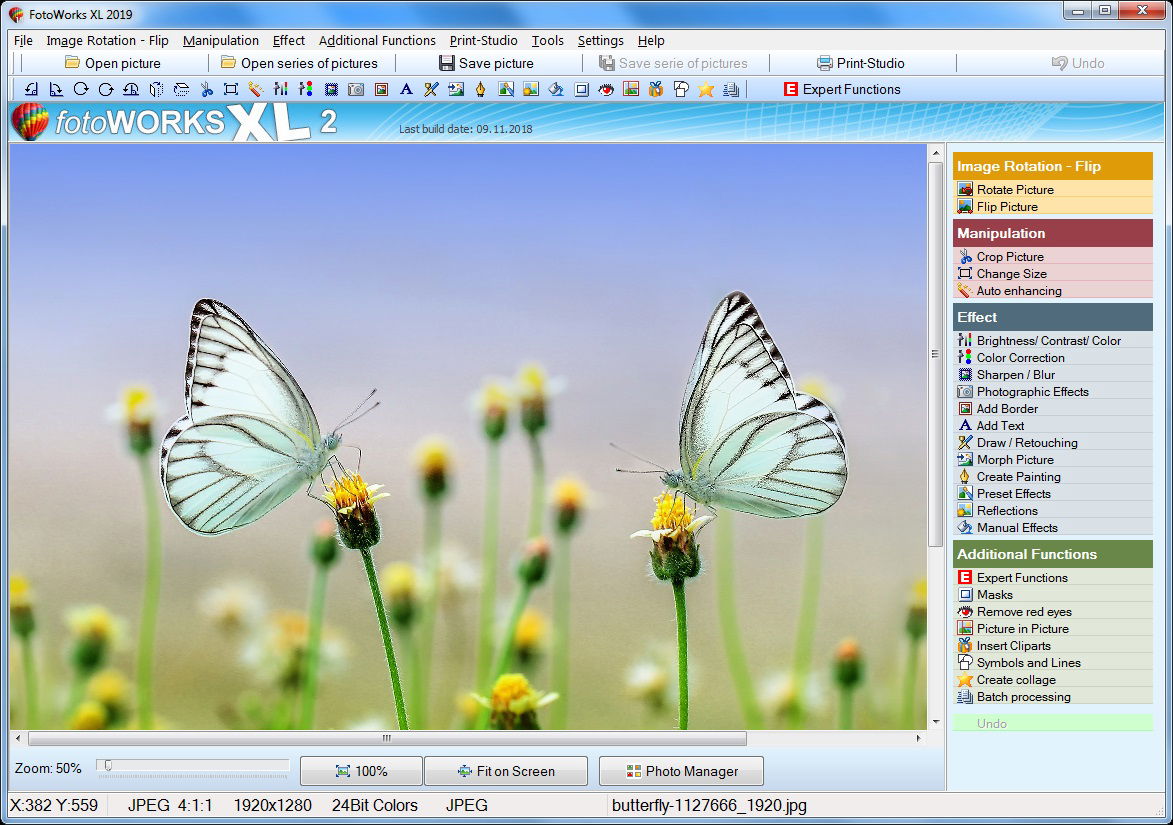Viewport: 1173px width, 825px height.
Task: Click the Fit on Screen button
Action: click(x=506, y=771)
